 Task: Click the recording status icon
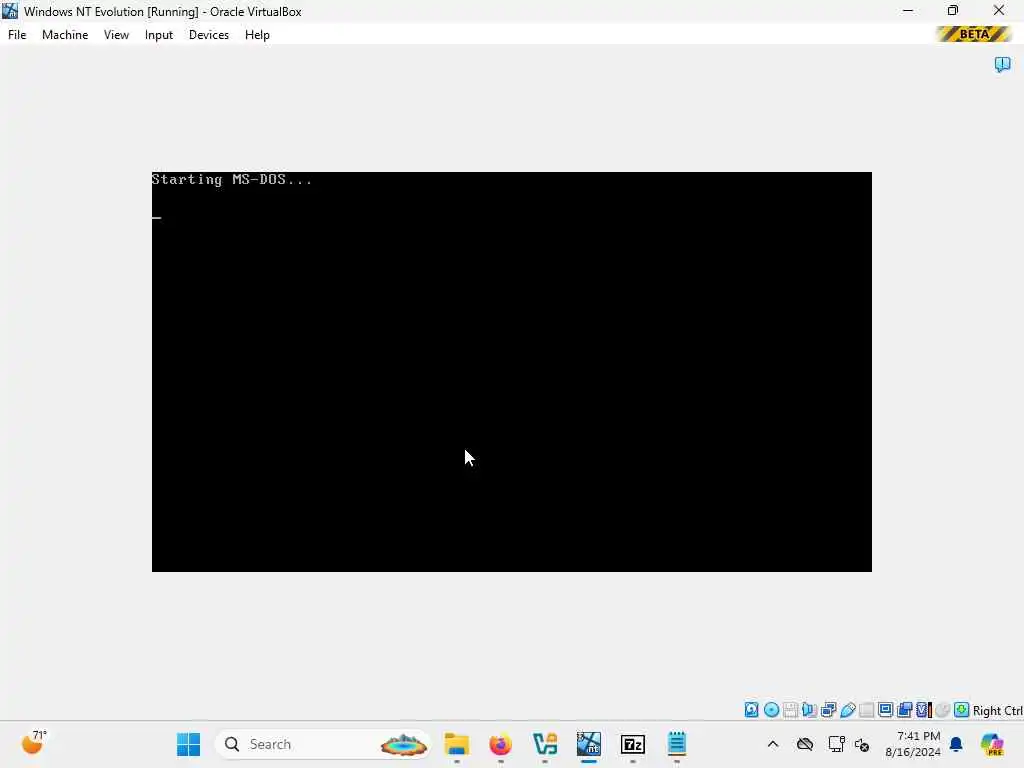click(x=904, y=710)
